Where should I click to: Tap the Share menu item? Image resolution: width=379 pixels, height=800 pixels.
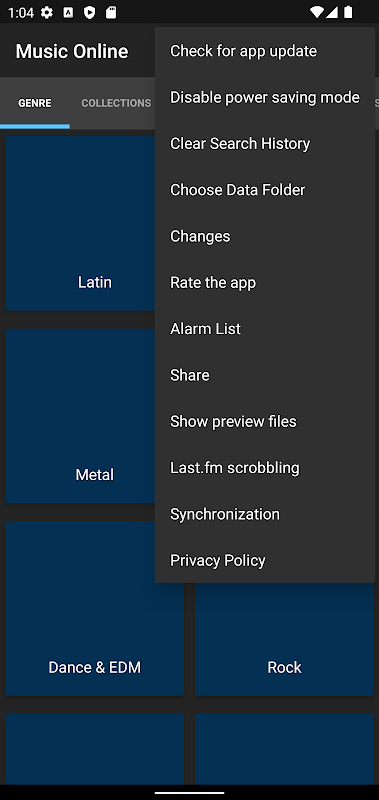[x=265, y=375]
